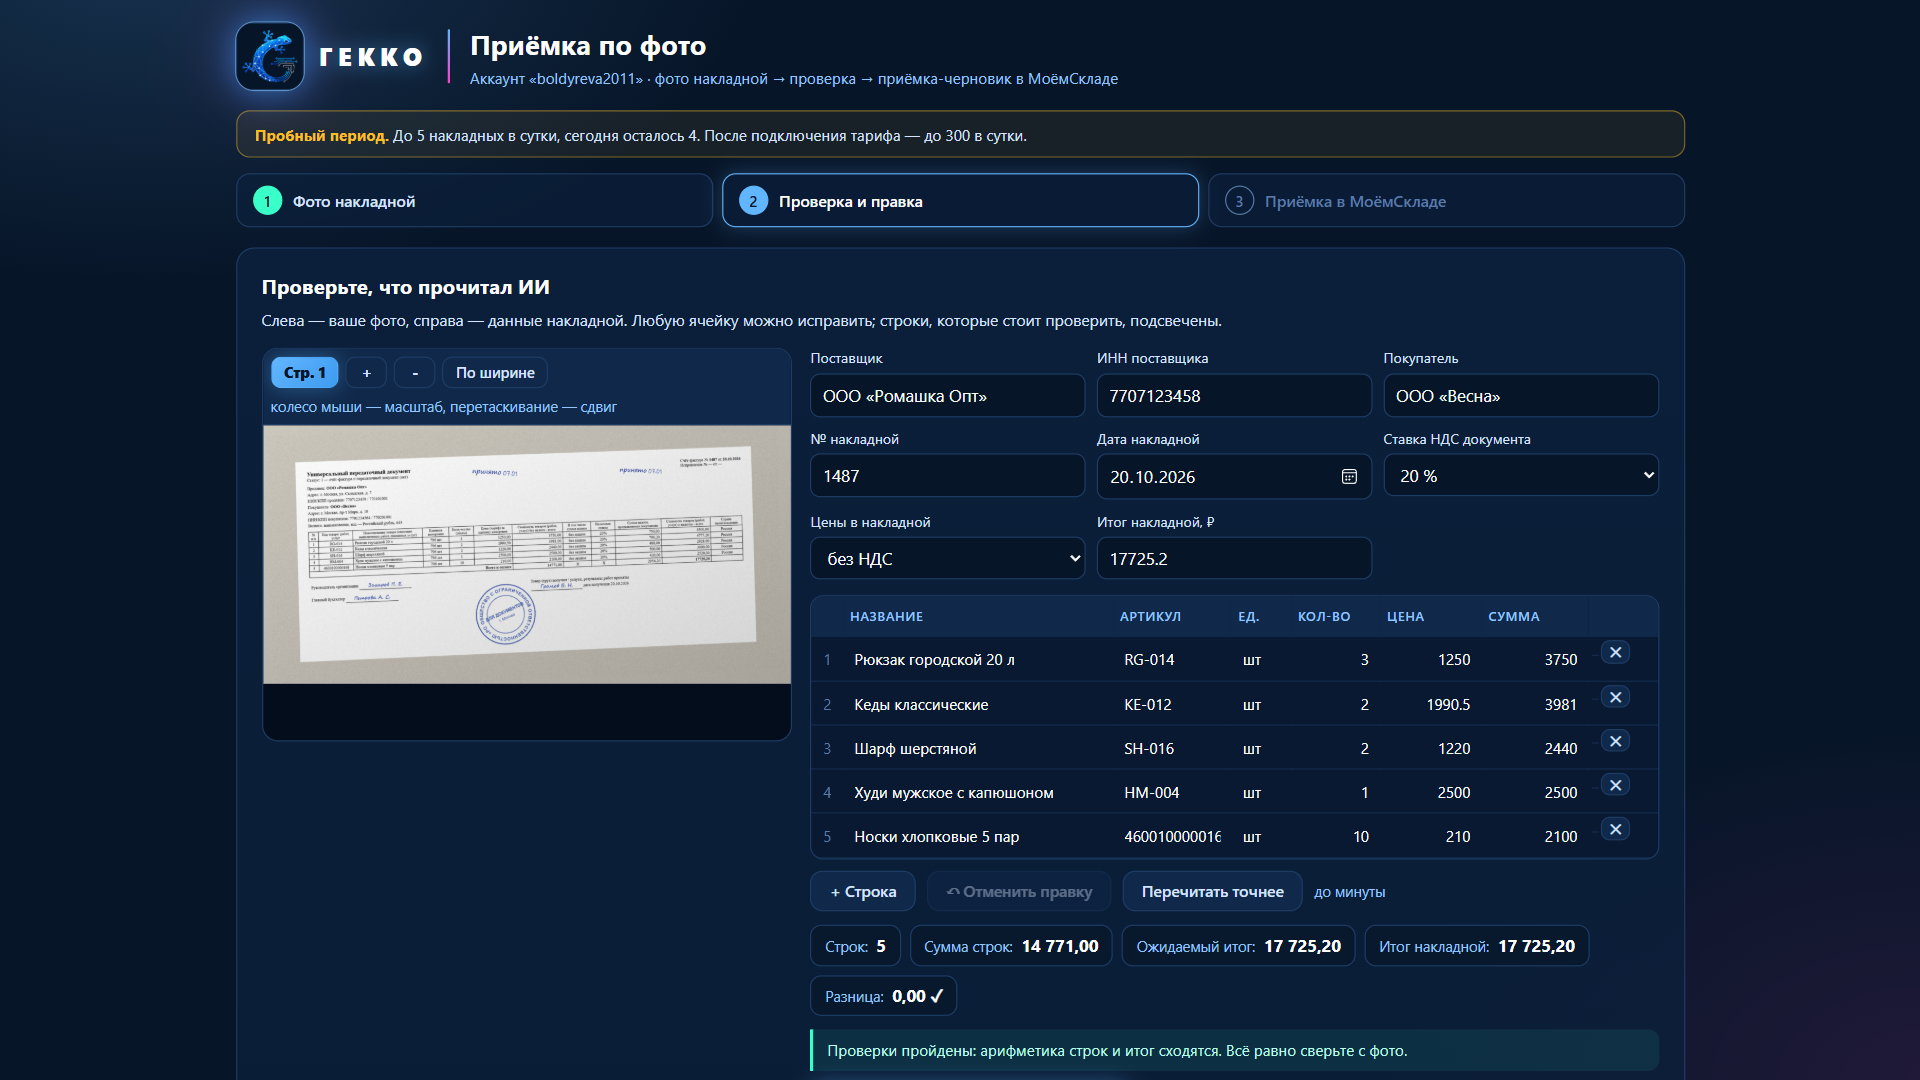This screenshot has height=1080, width=1920.
Task: Delete row Кеды классические
Action: [x=1615, y=697]
